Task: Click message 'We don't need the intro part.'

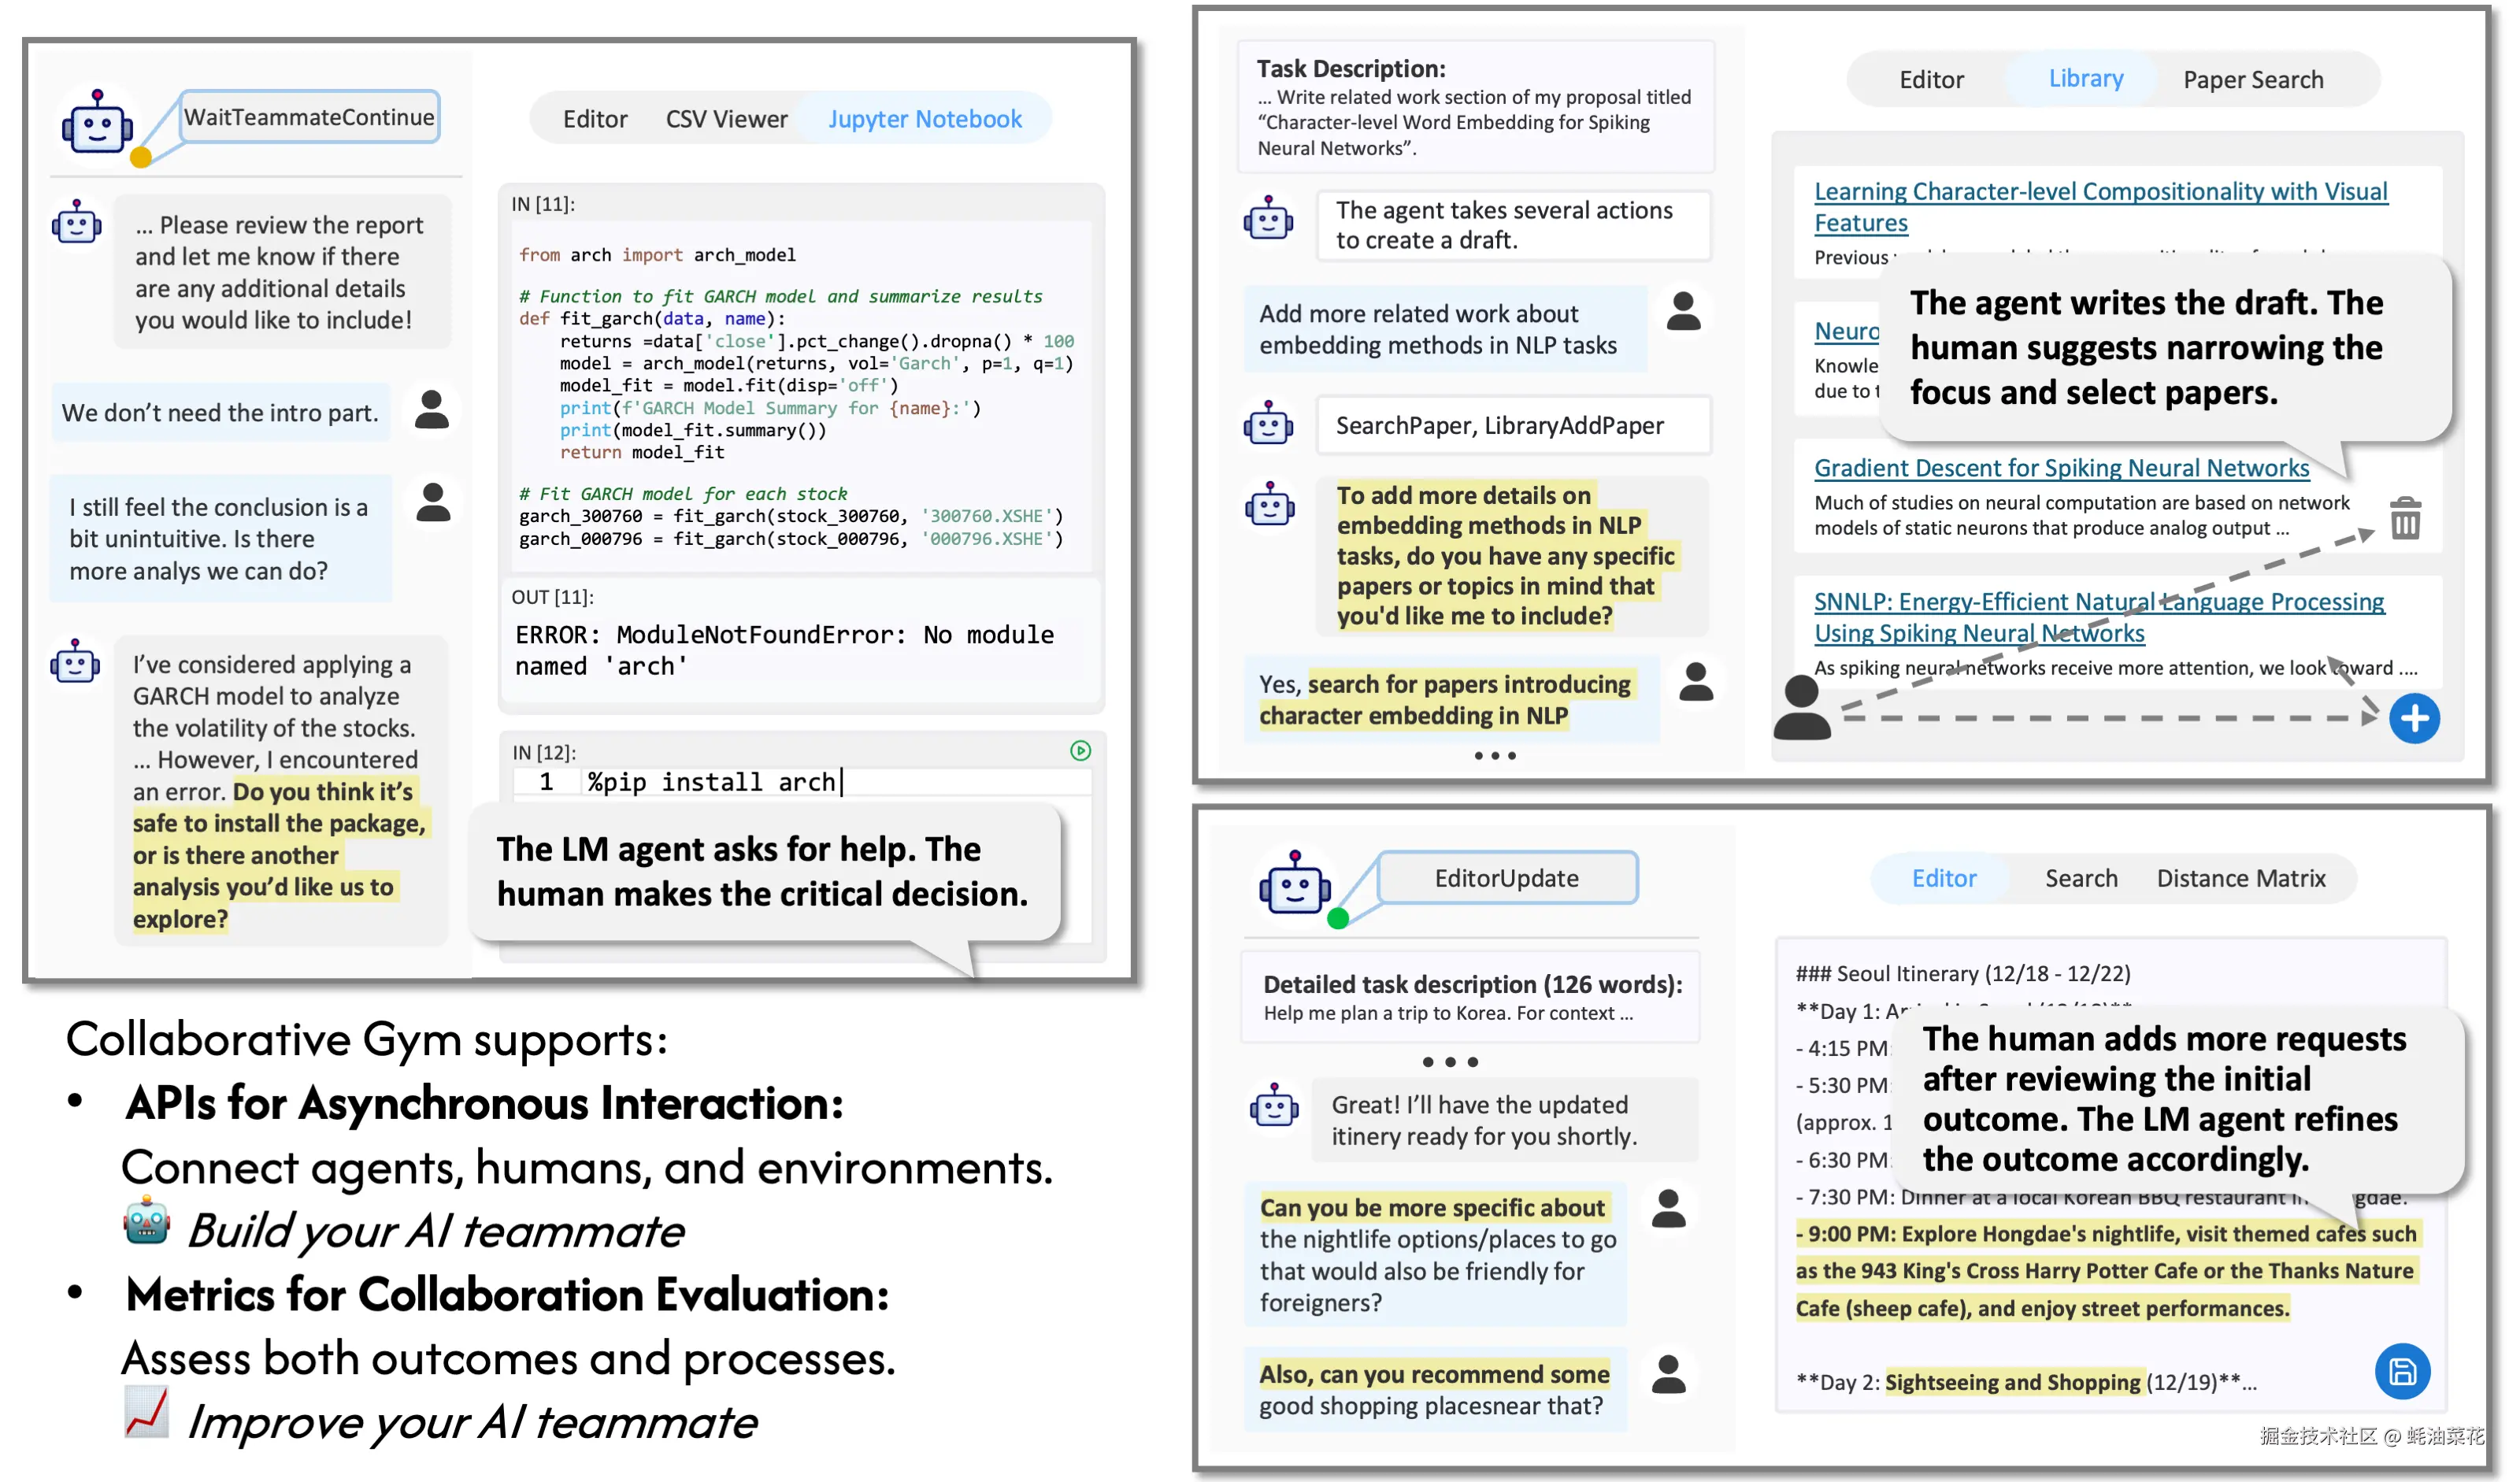Action: (x=220, y=412)
